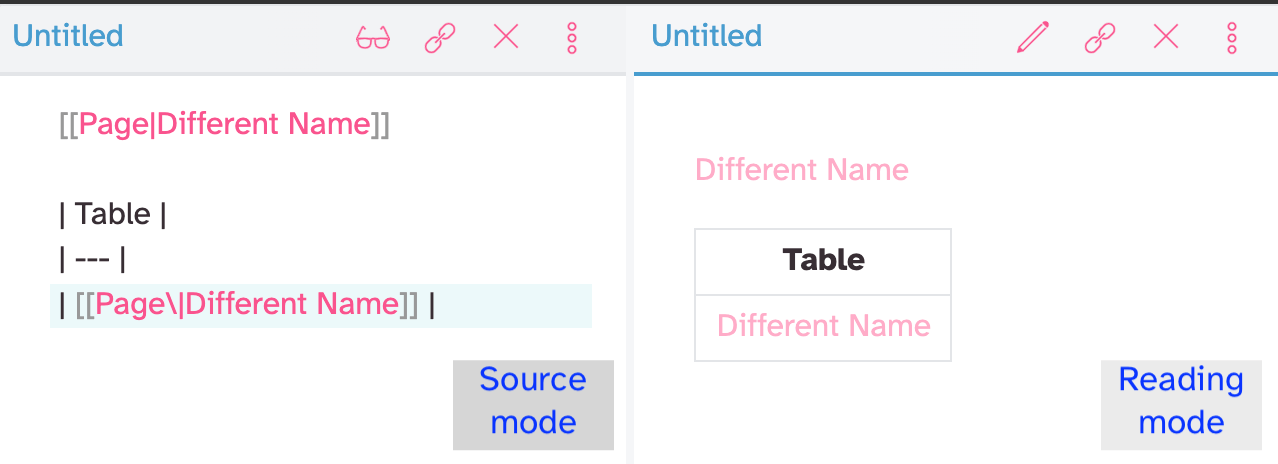Click the '| --- |' separator line

(x=93, y=260)
